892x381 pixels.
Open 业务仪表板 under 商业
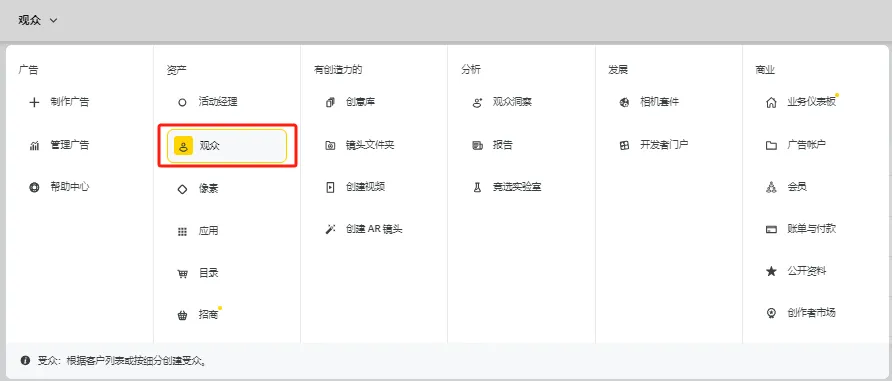812,102
